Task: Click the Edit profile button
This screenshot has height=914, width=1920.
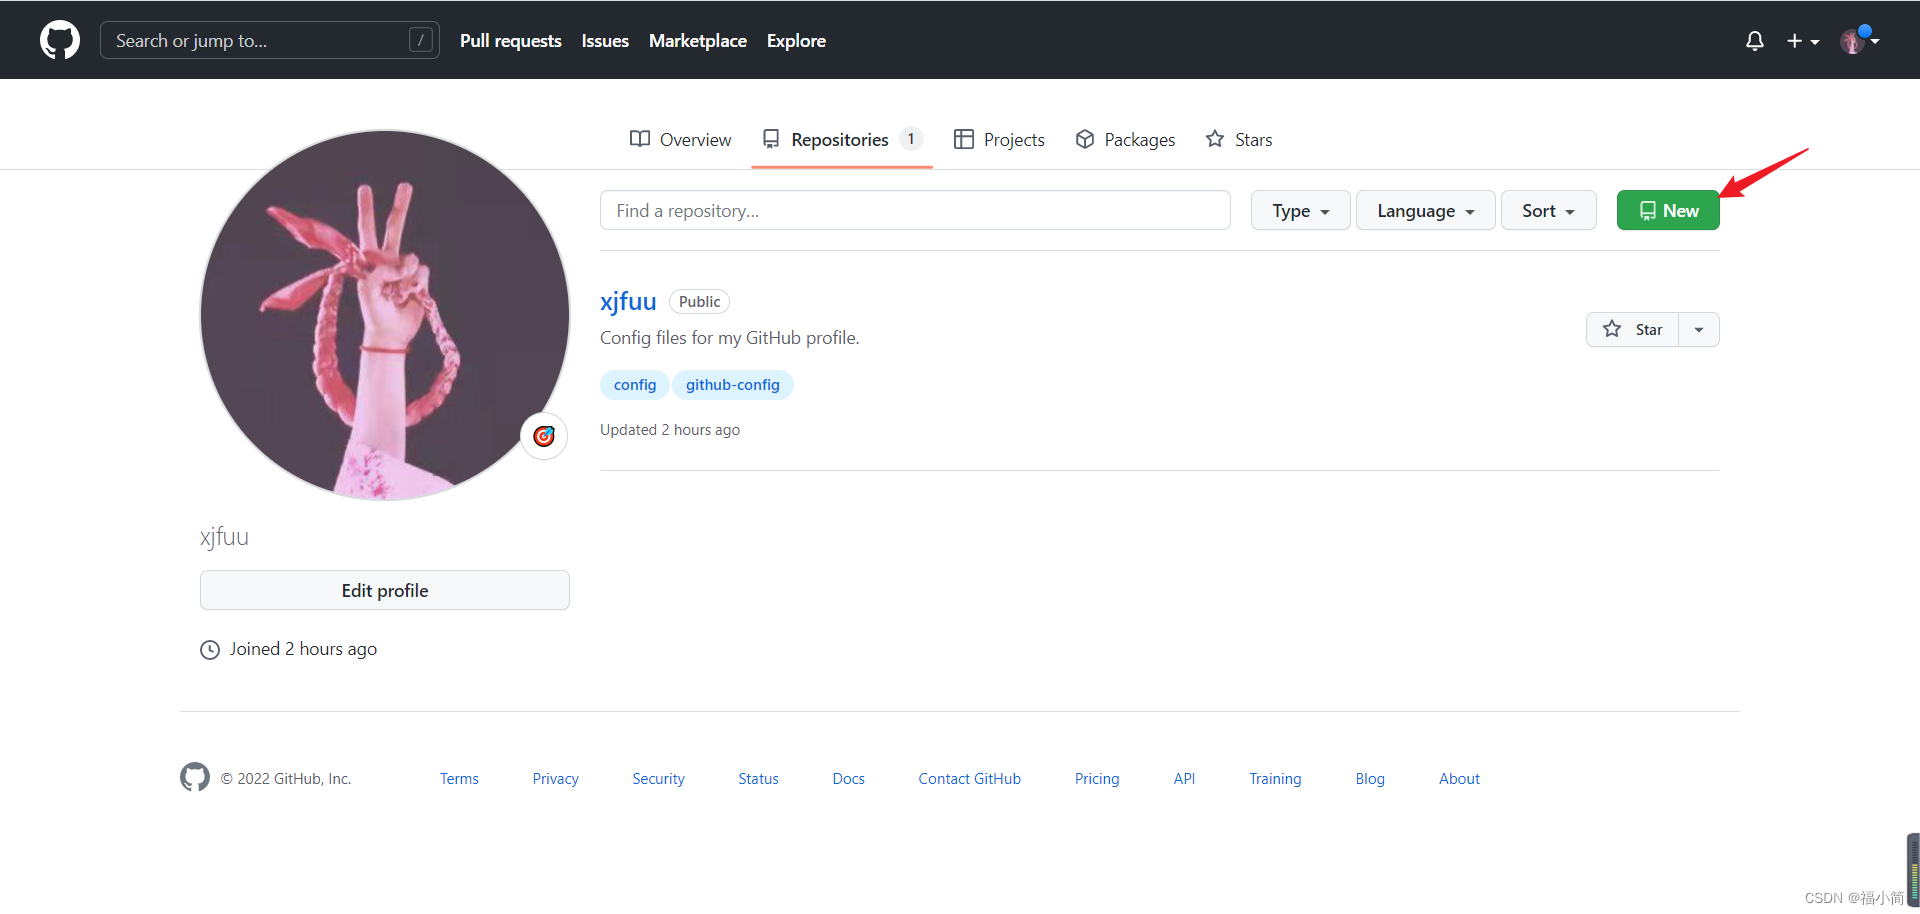Action: (385, 590)
